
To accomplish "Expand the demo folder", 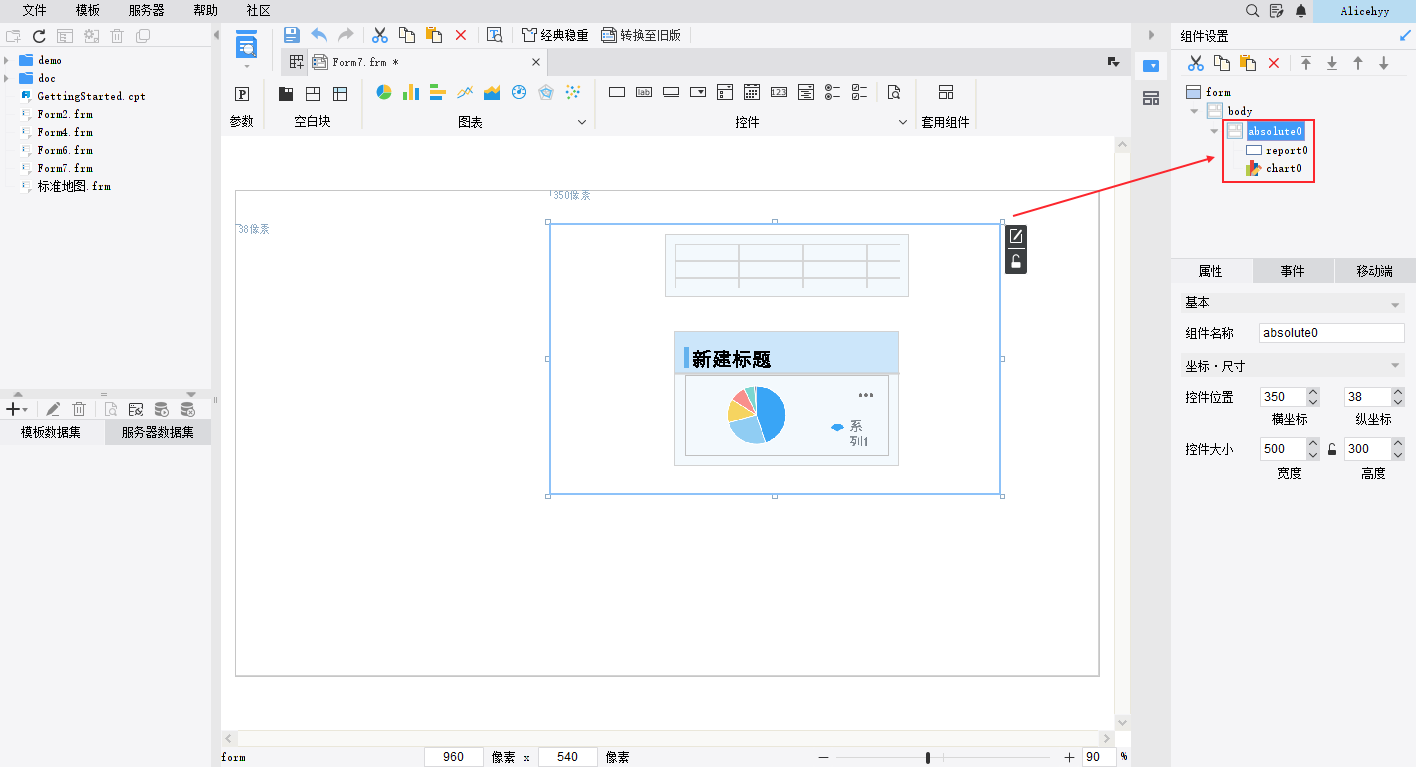I will (7, 60).
